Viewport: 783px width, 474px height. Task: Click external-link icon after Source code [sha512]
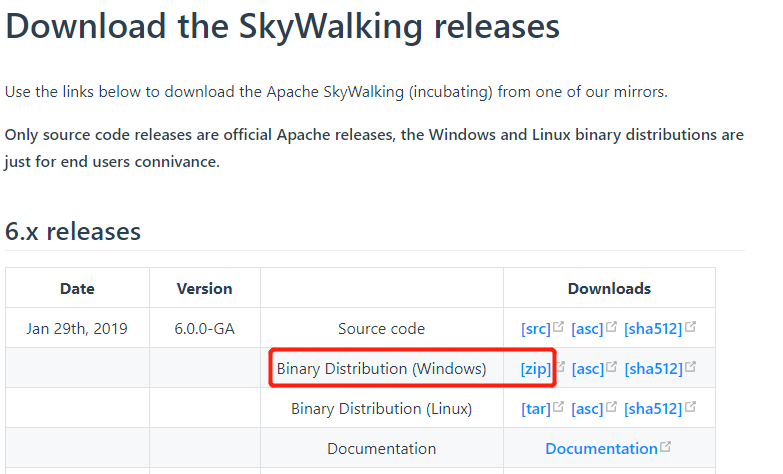tap(690, 327)
